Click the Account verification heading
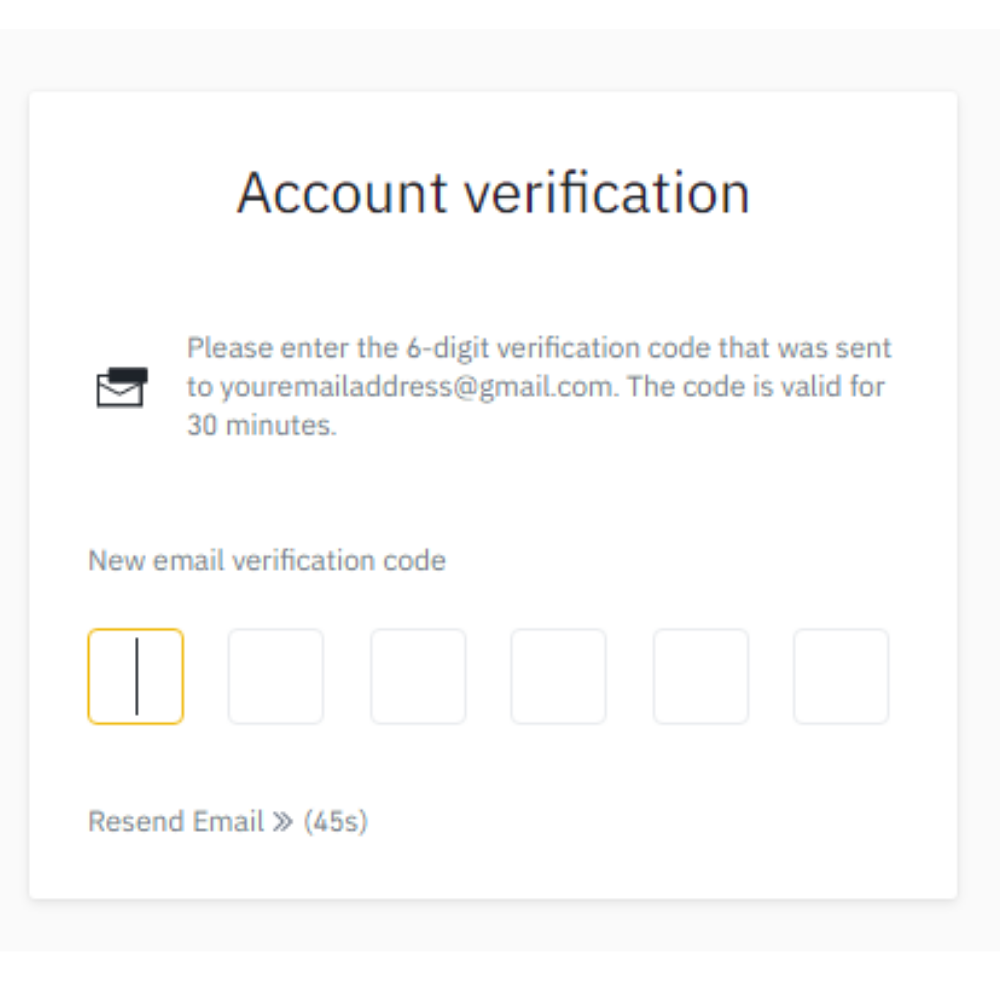This screenshot has height=1000, width=1000. [x=493, y=192]
